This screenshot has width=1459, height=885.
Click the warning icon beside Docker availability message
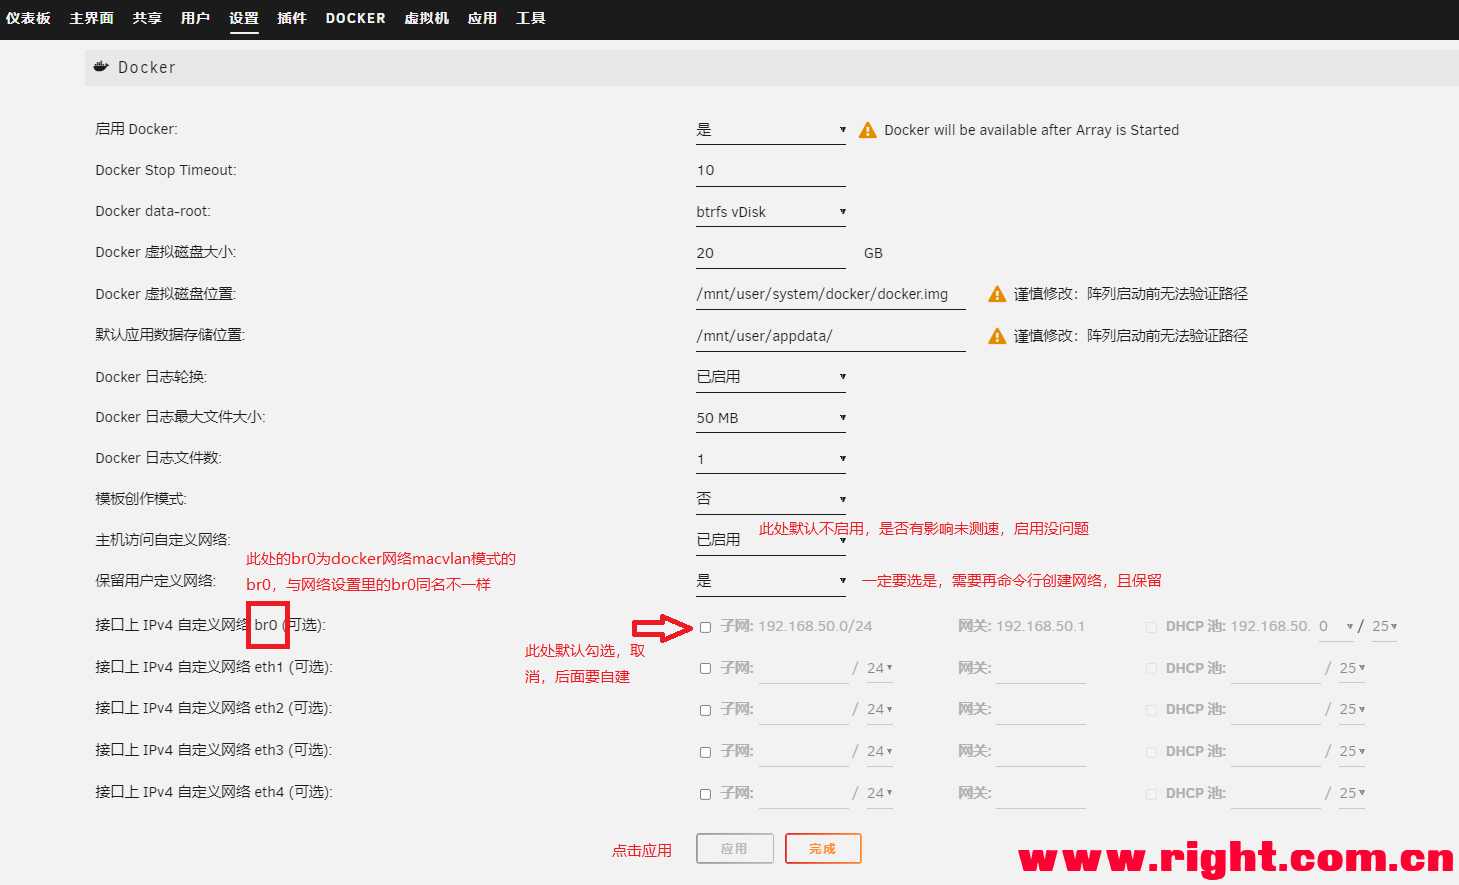(868, 130)
